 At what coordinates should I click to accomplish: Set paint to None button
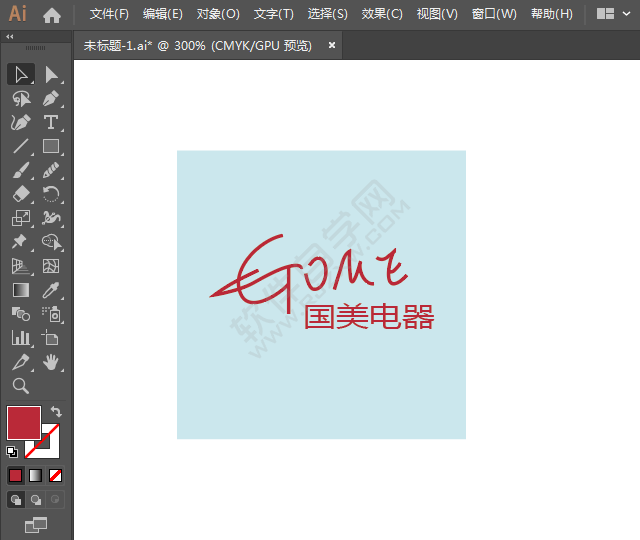56,476
